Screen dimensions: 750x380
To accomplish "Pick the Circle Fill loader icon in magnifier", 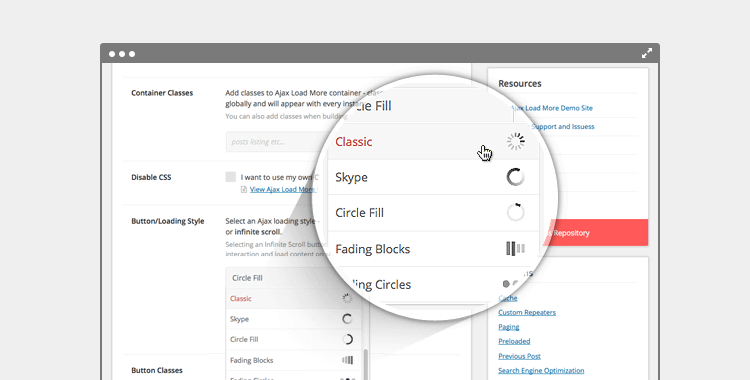I will (516, 212).
